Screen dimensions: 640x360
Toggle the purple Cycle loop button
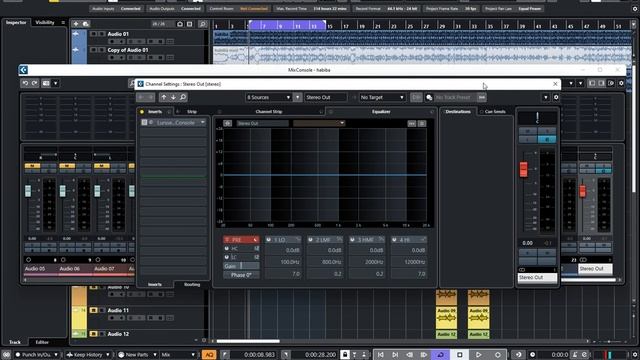440,355
